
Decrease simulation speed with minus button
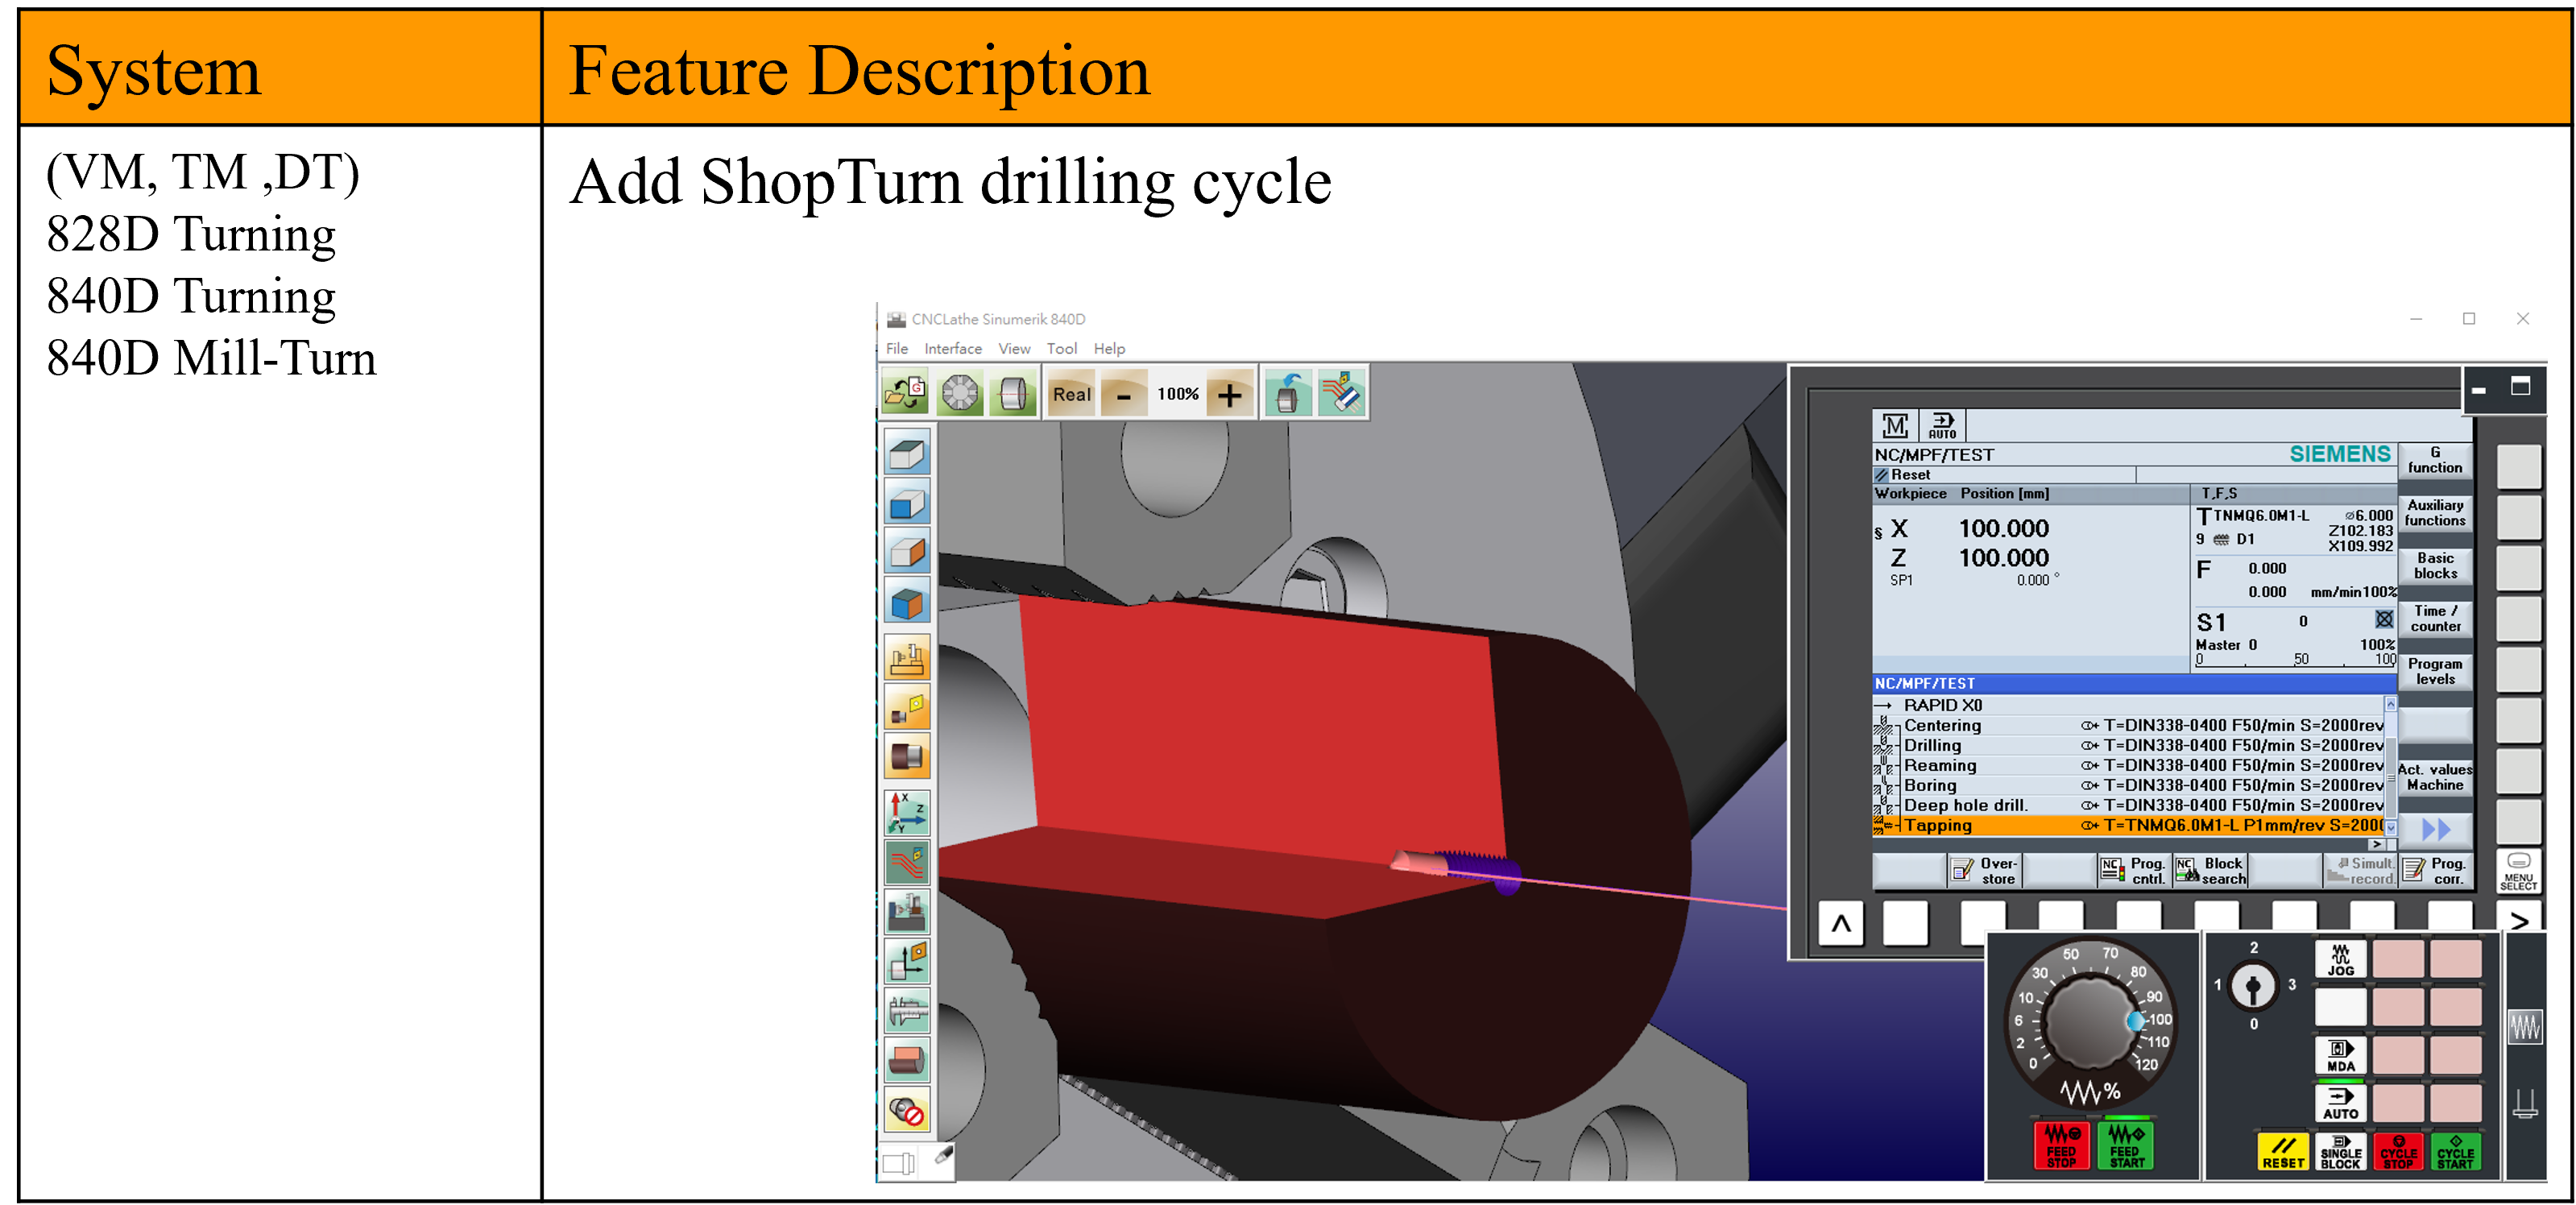point(1123,394)
